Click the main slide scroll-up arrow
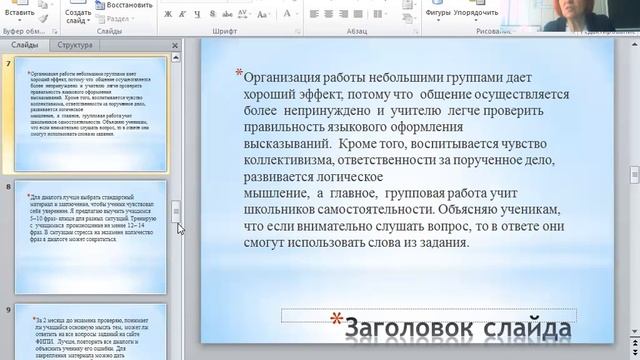 tap(635, 44)
